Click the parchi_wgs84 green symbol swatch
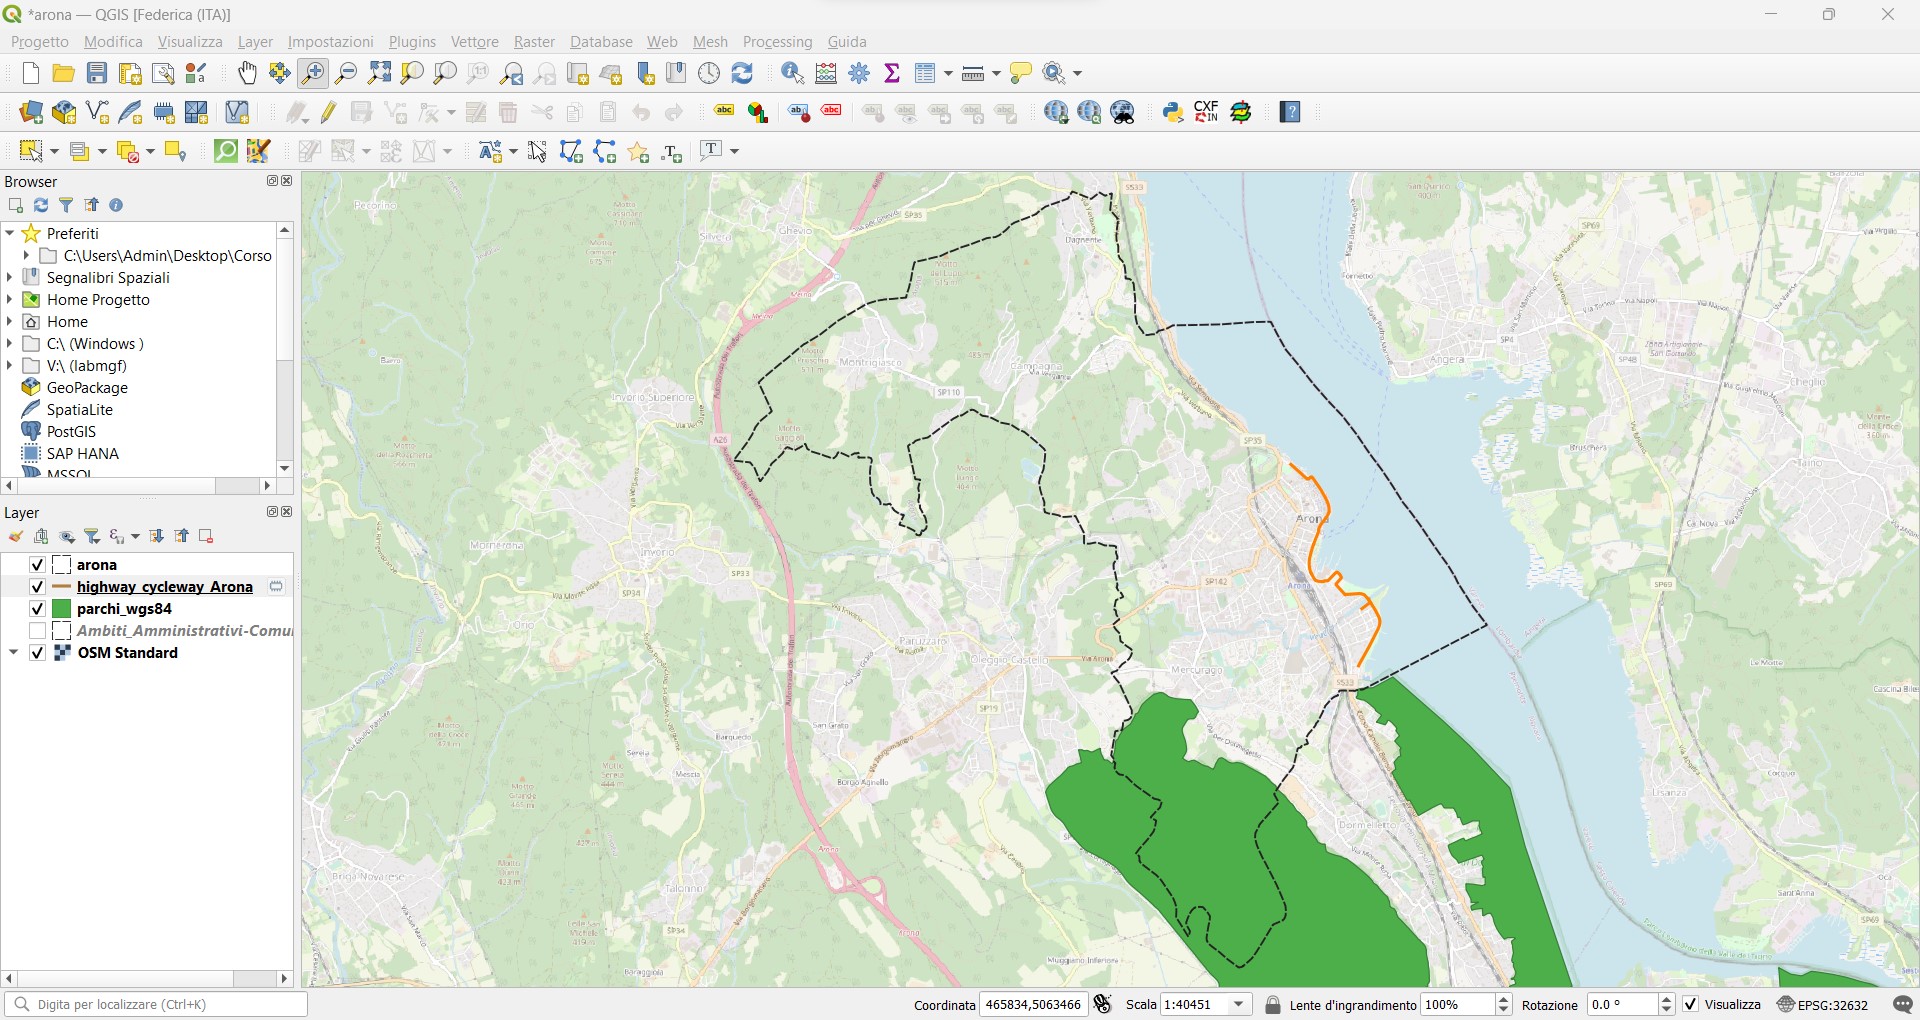The image size is (1920, 1020). (62, 609)
